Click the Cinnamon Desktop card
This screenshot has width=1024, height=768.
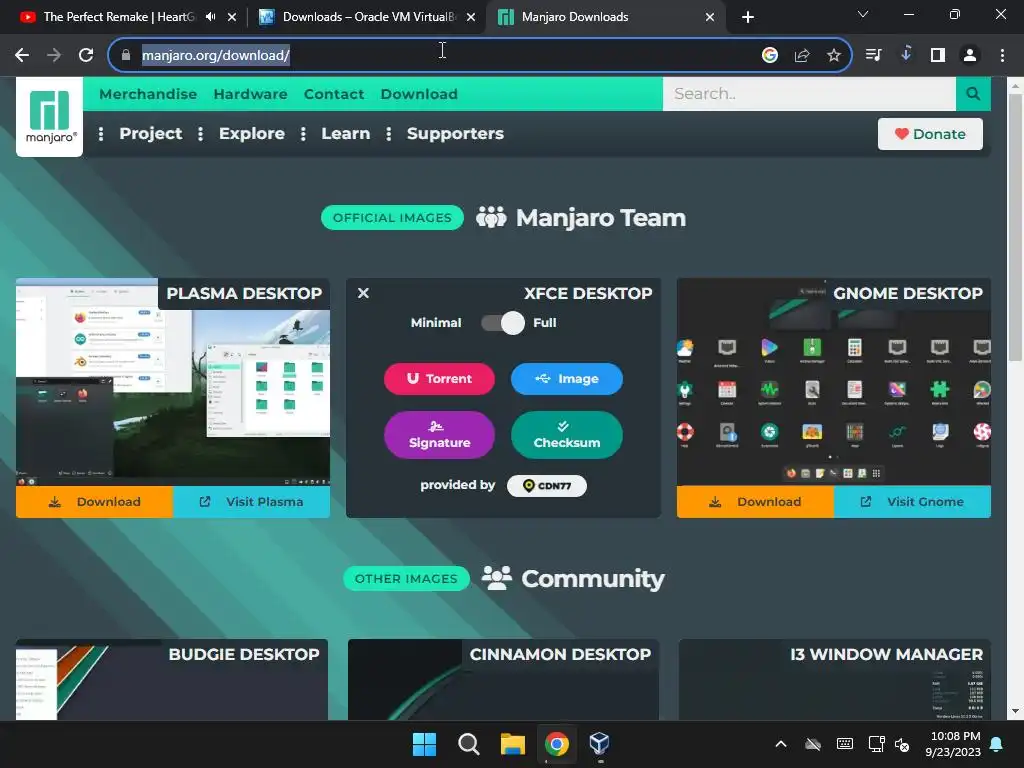(x=503, y=680)
